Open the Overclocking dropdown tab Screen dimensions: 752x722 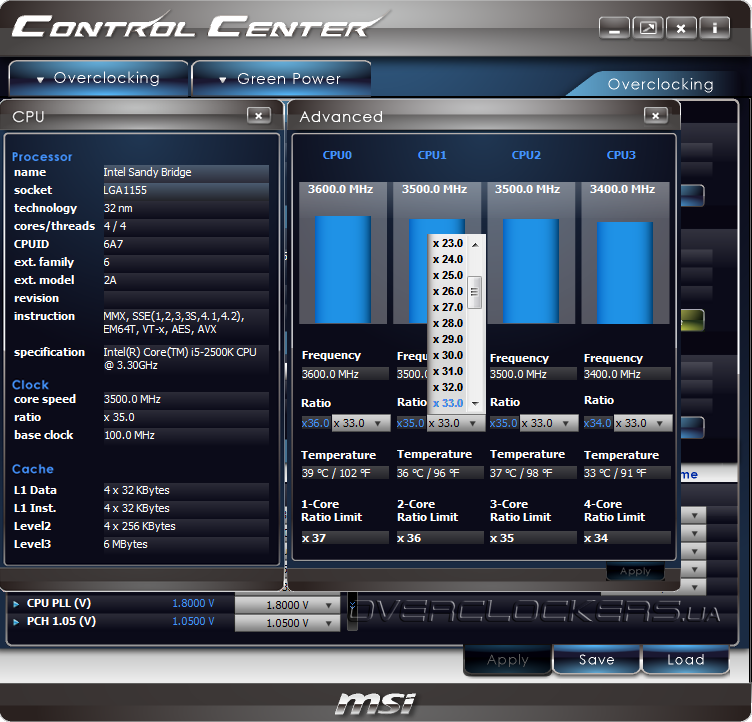(98, 78)
